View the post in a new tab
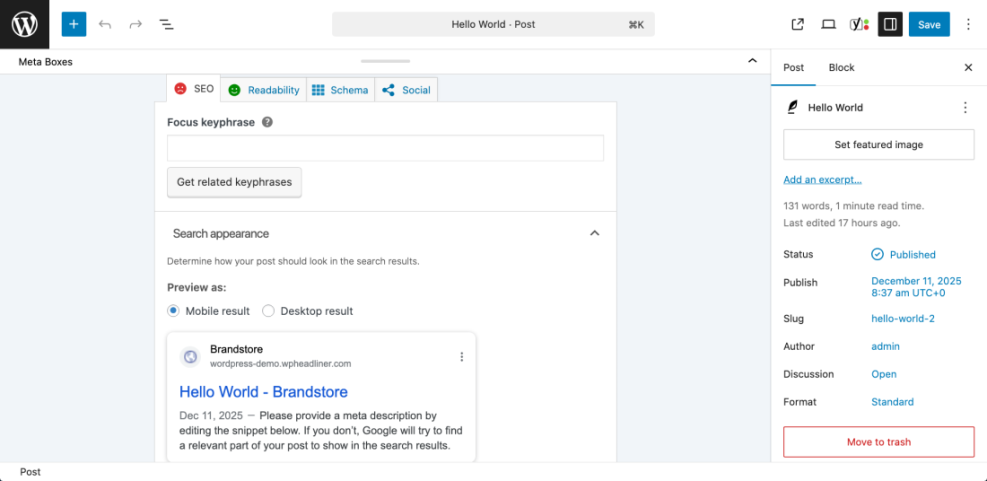The image size is (987, 481). point(798,25)
